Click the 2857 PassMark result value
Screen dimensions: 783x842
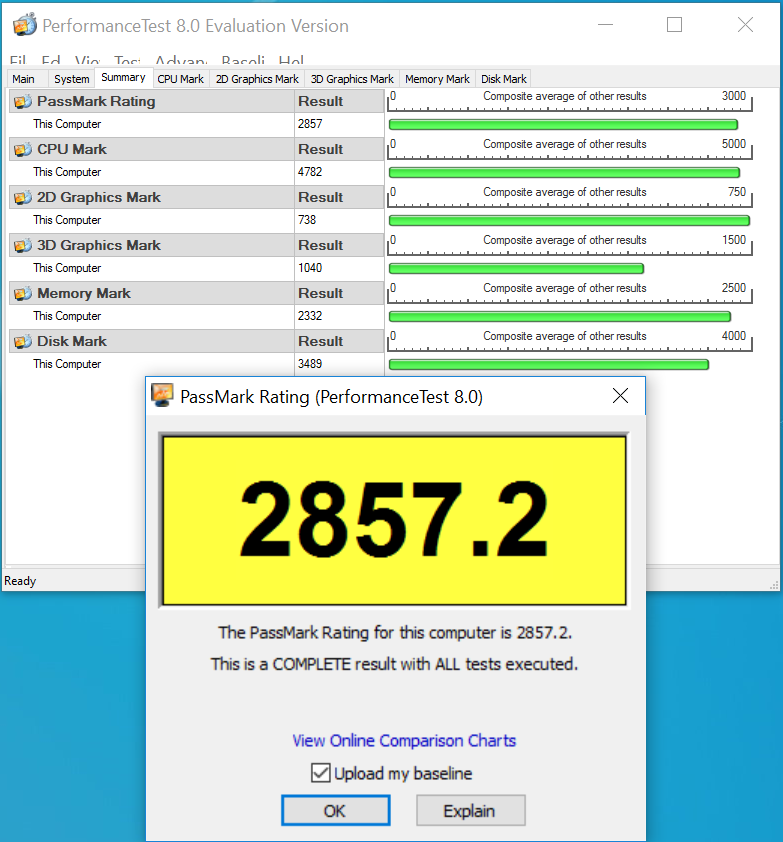click(310, 124)
